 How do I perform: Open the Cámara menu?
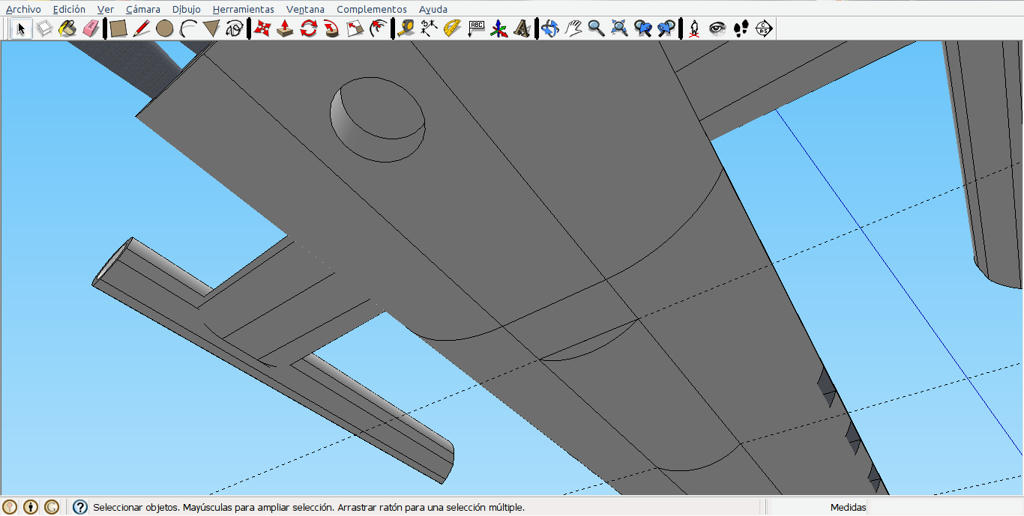(x=143, y=9)
